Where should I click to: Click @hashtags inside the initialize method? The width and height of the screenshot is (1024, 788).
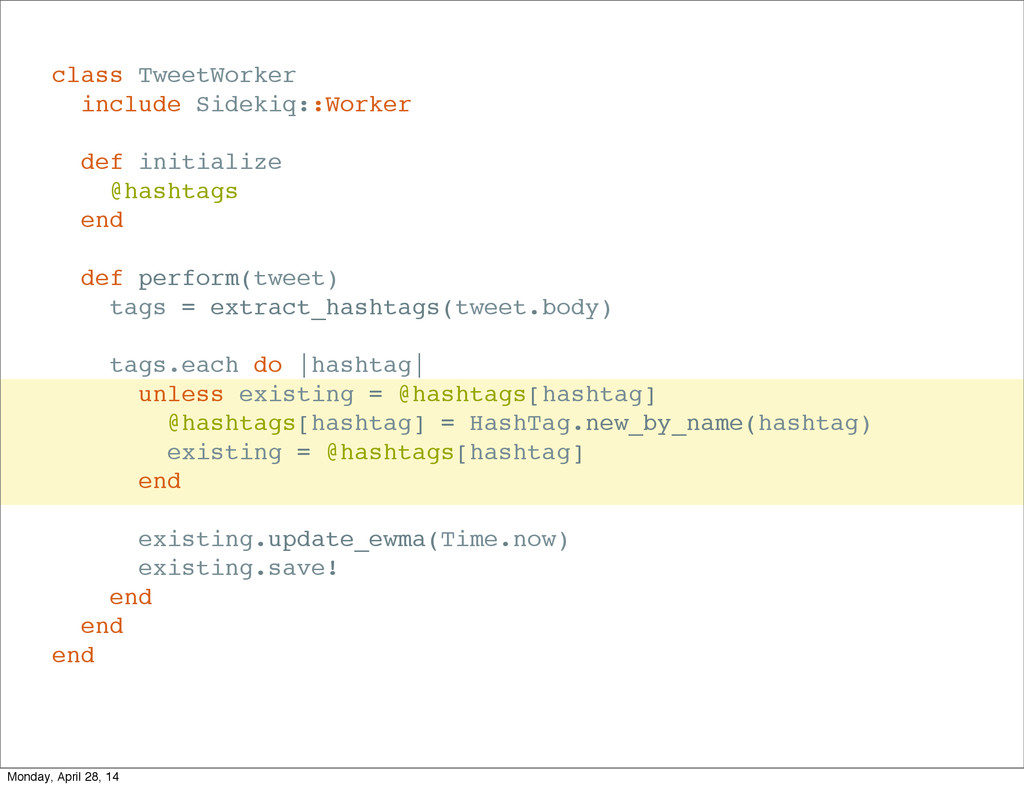pyautogui.click(x=174, y=191)
